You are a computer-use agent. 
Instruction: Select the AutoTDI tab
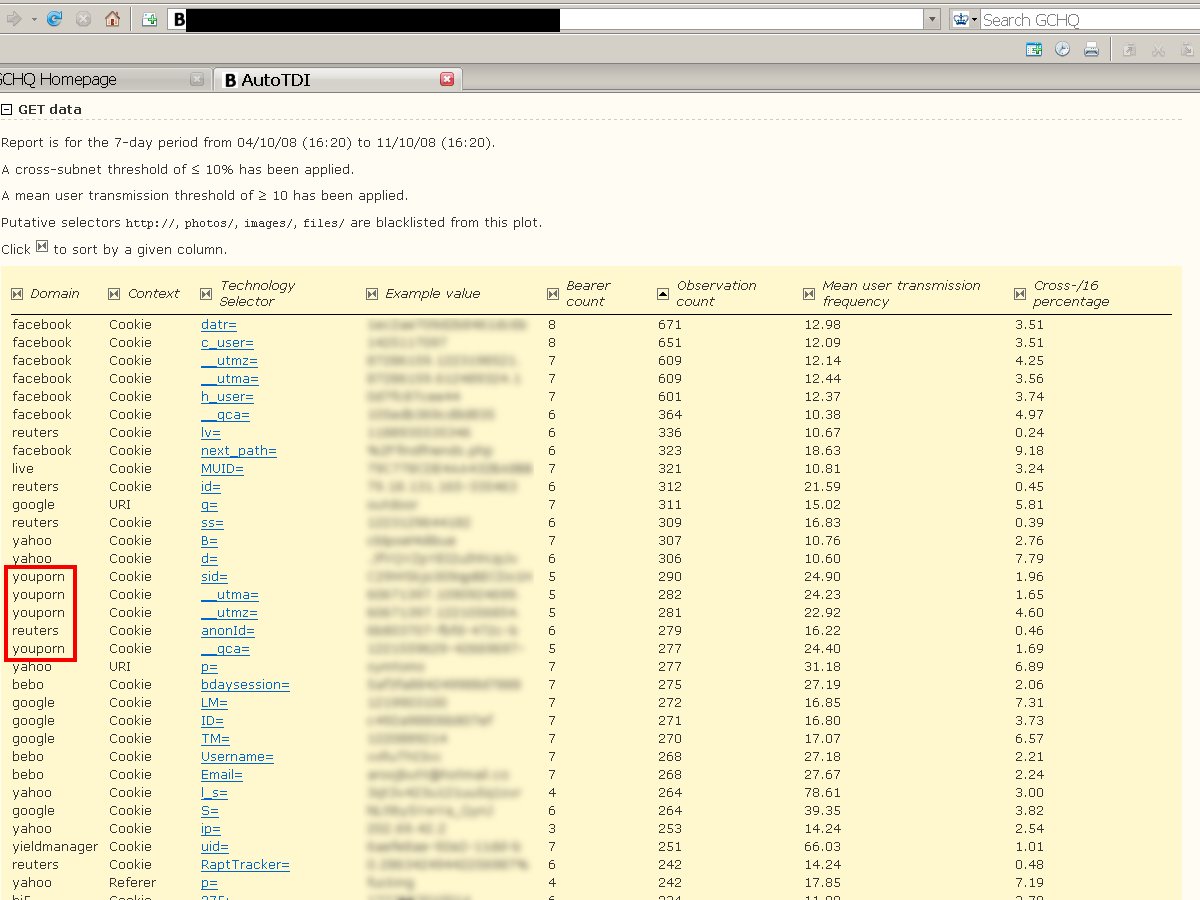coord(338,79)
